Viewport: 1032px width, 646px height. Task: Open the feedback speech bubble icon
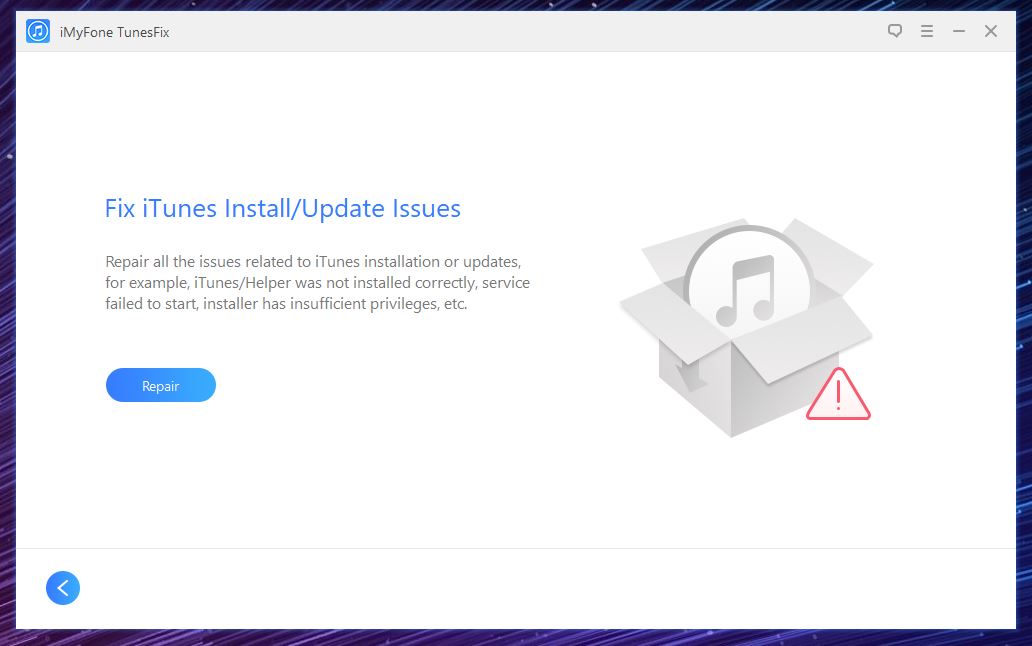(894, 31)
